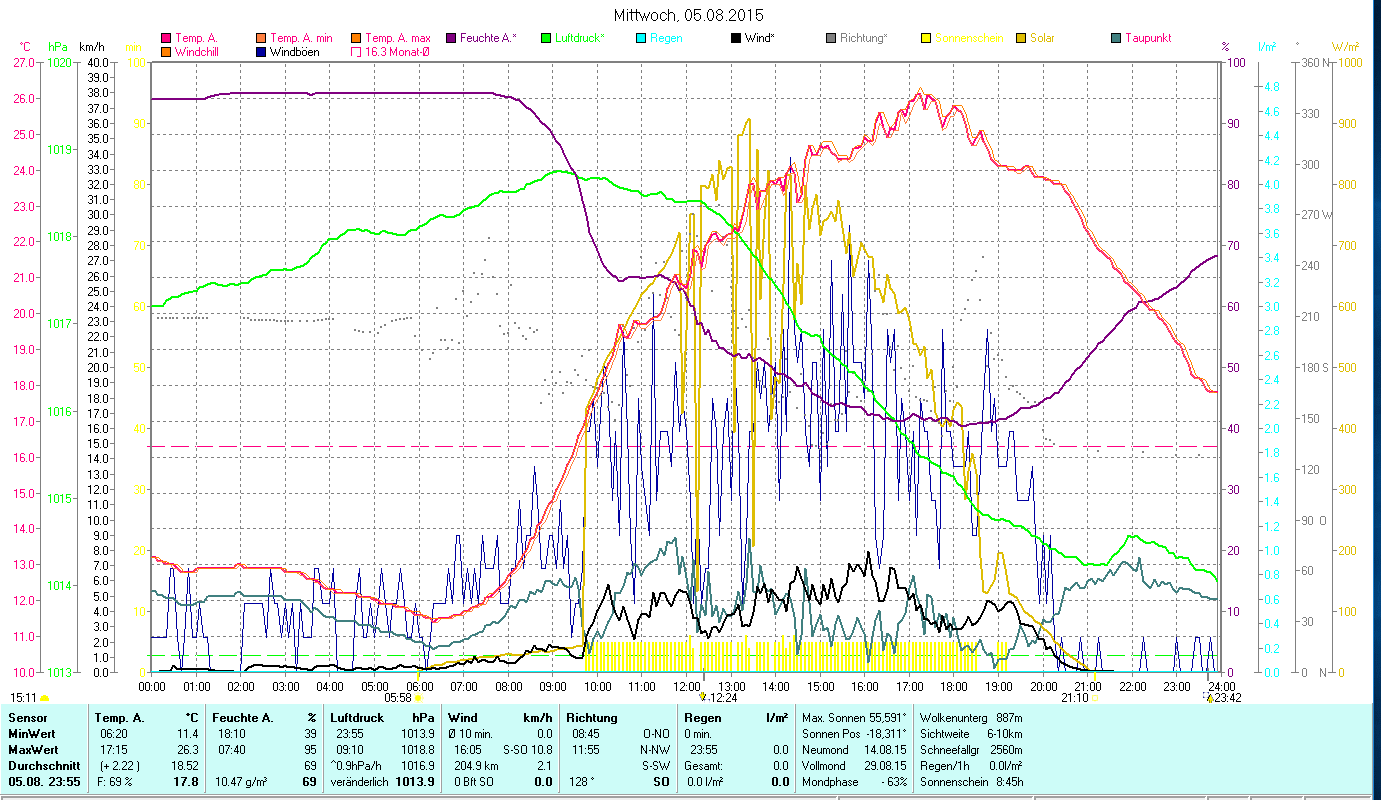
Task: Click the orange Windchill legend swatch
Action: (166, 52)
